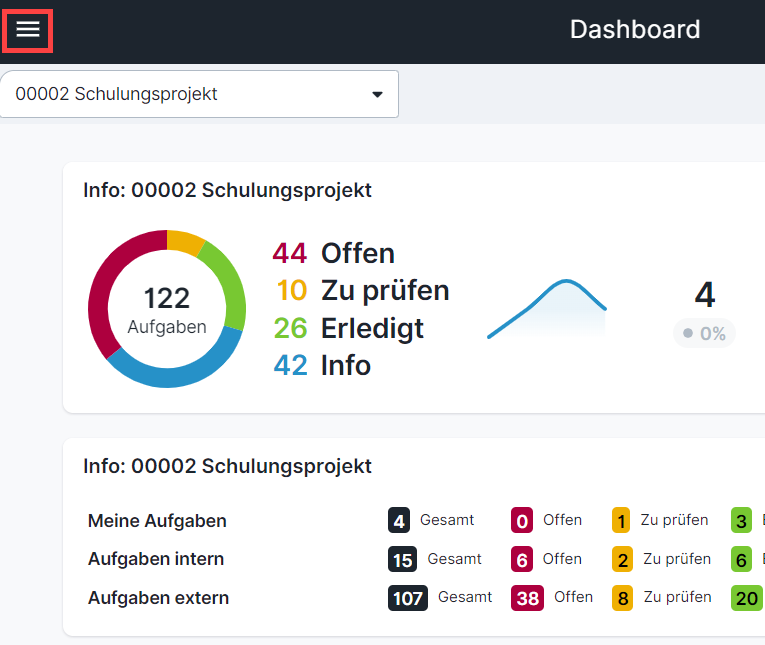Click the blue trend line chart
This screenshot has width=765, height=645.
[x=547, y=308]
